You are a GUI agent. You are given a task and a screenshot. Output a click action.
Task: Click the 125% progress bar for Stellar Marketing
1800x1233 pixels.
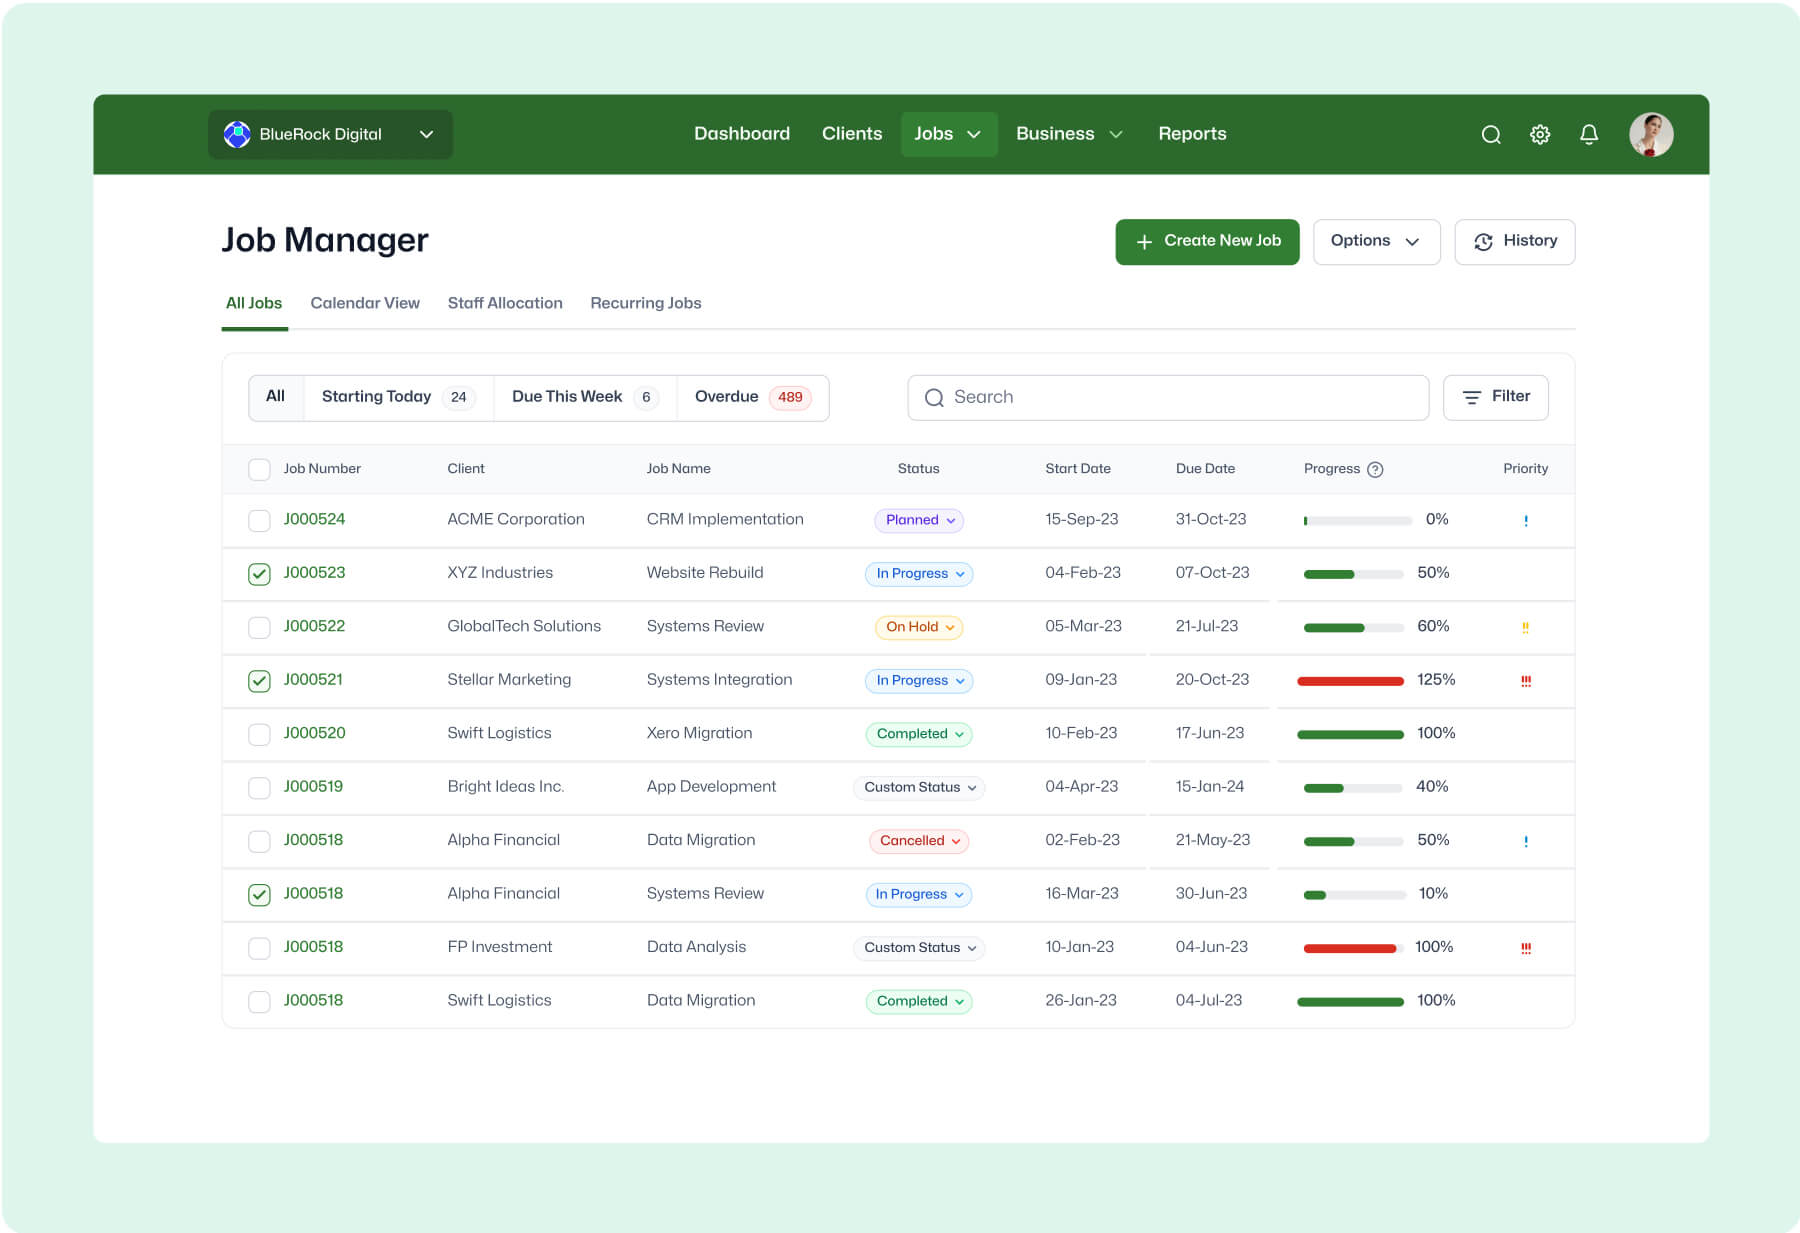(1349, 681)
